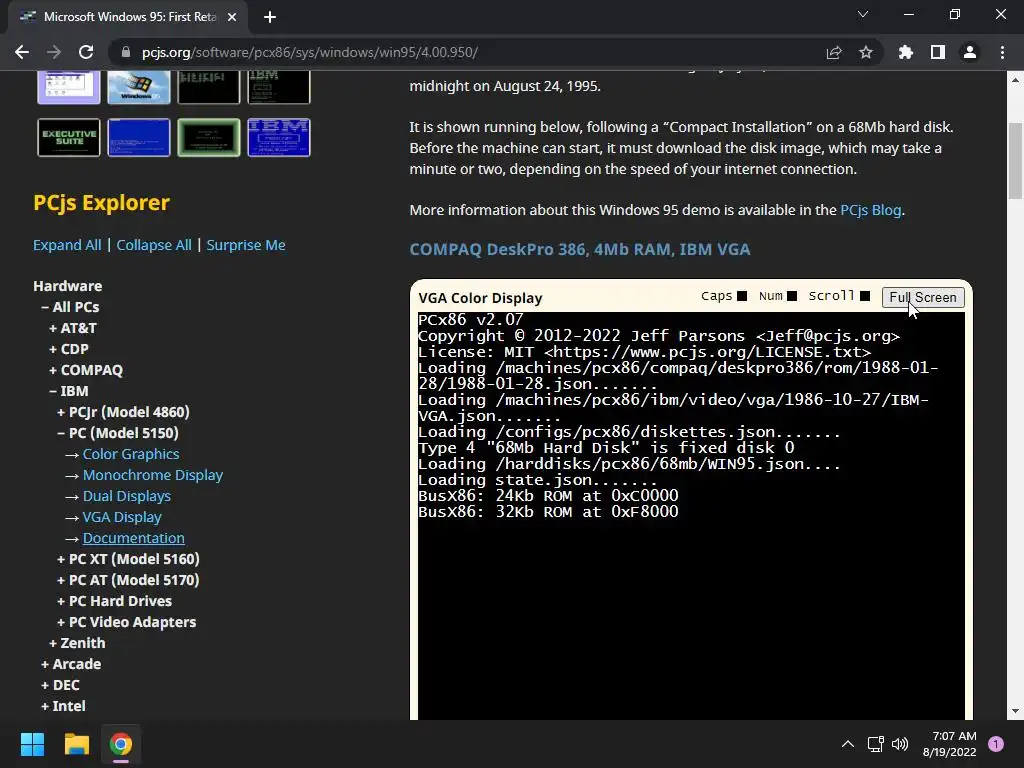Open the network status tray icon
Image resolution: width=1024 pixels, height=768 pixels.
pos(875,744)
